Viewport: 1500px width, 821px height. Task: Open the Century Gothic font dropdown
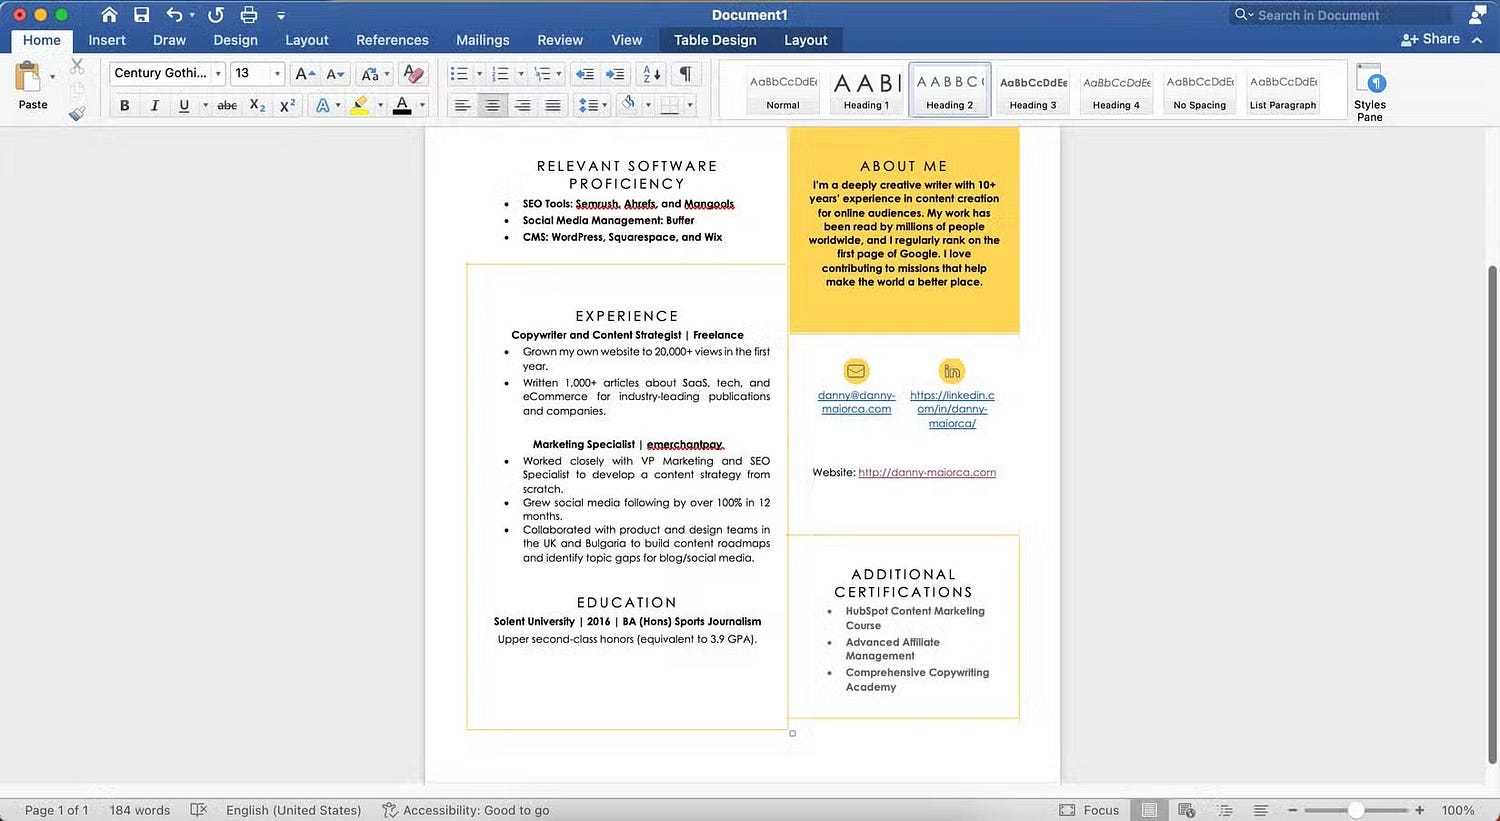coord(218,73)
